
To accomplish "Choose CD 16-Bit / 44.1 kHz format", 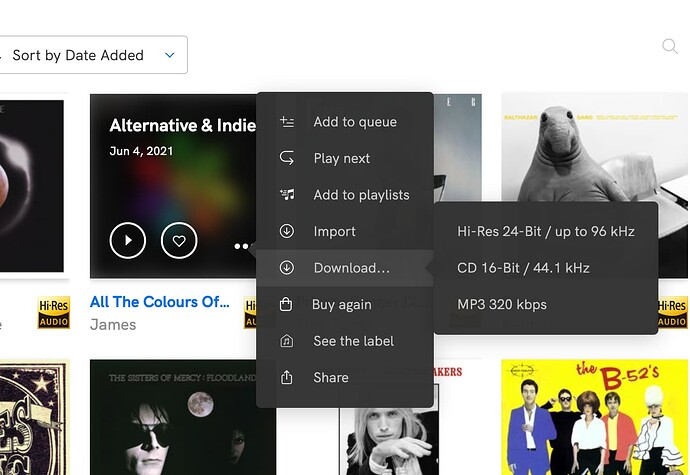I will pos(523,268).
